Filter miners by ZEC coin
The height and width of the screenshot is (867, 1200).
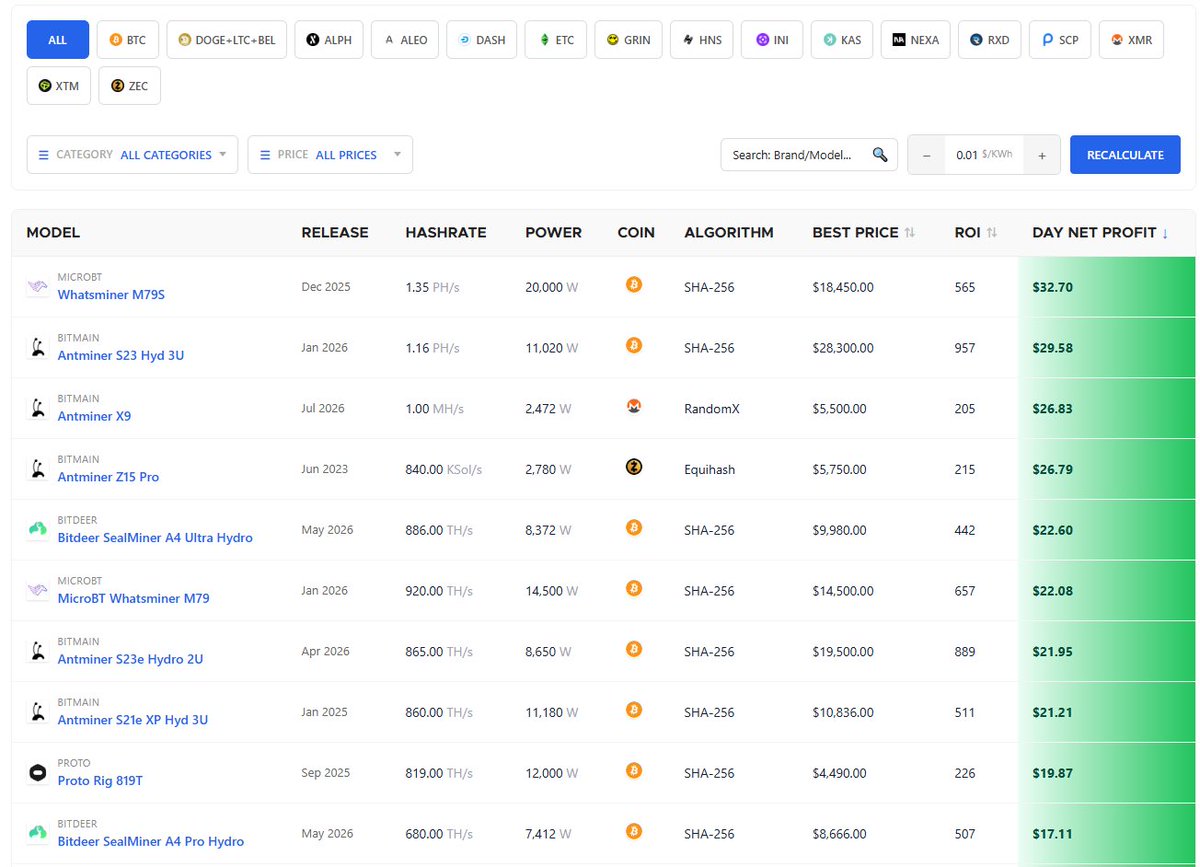click(130, 86)
